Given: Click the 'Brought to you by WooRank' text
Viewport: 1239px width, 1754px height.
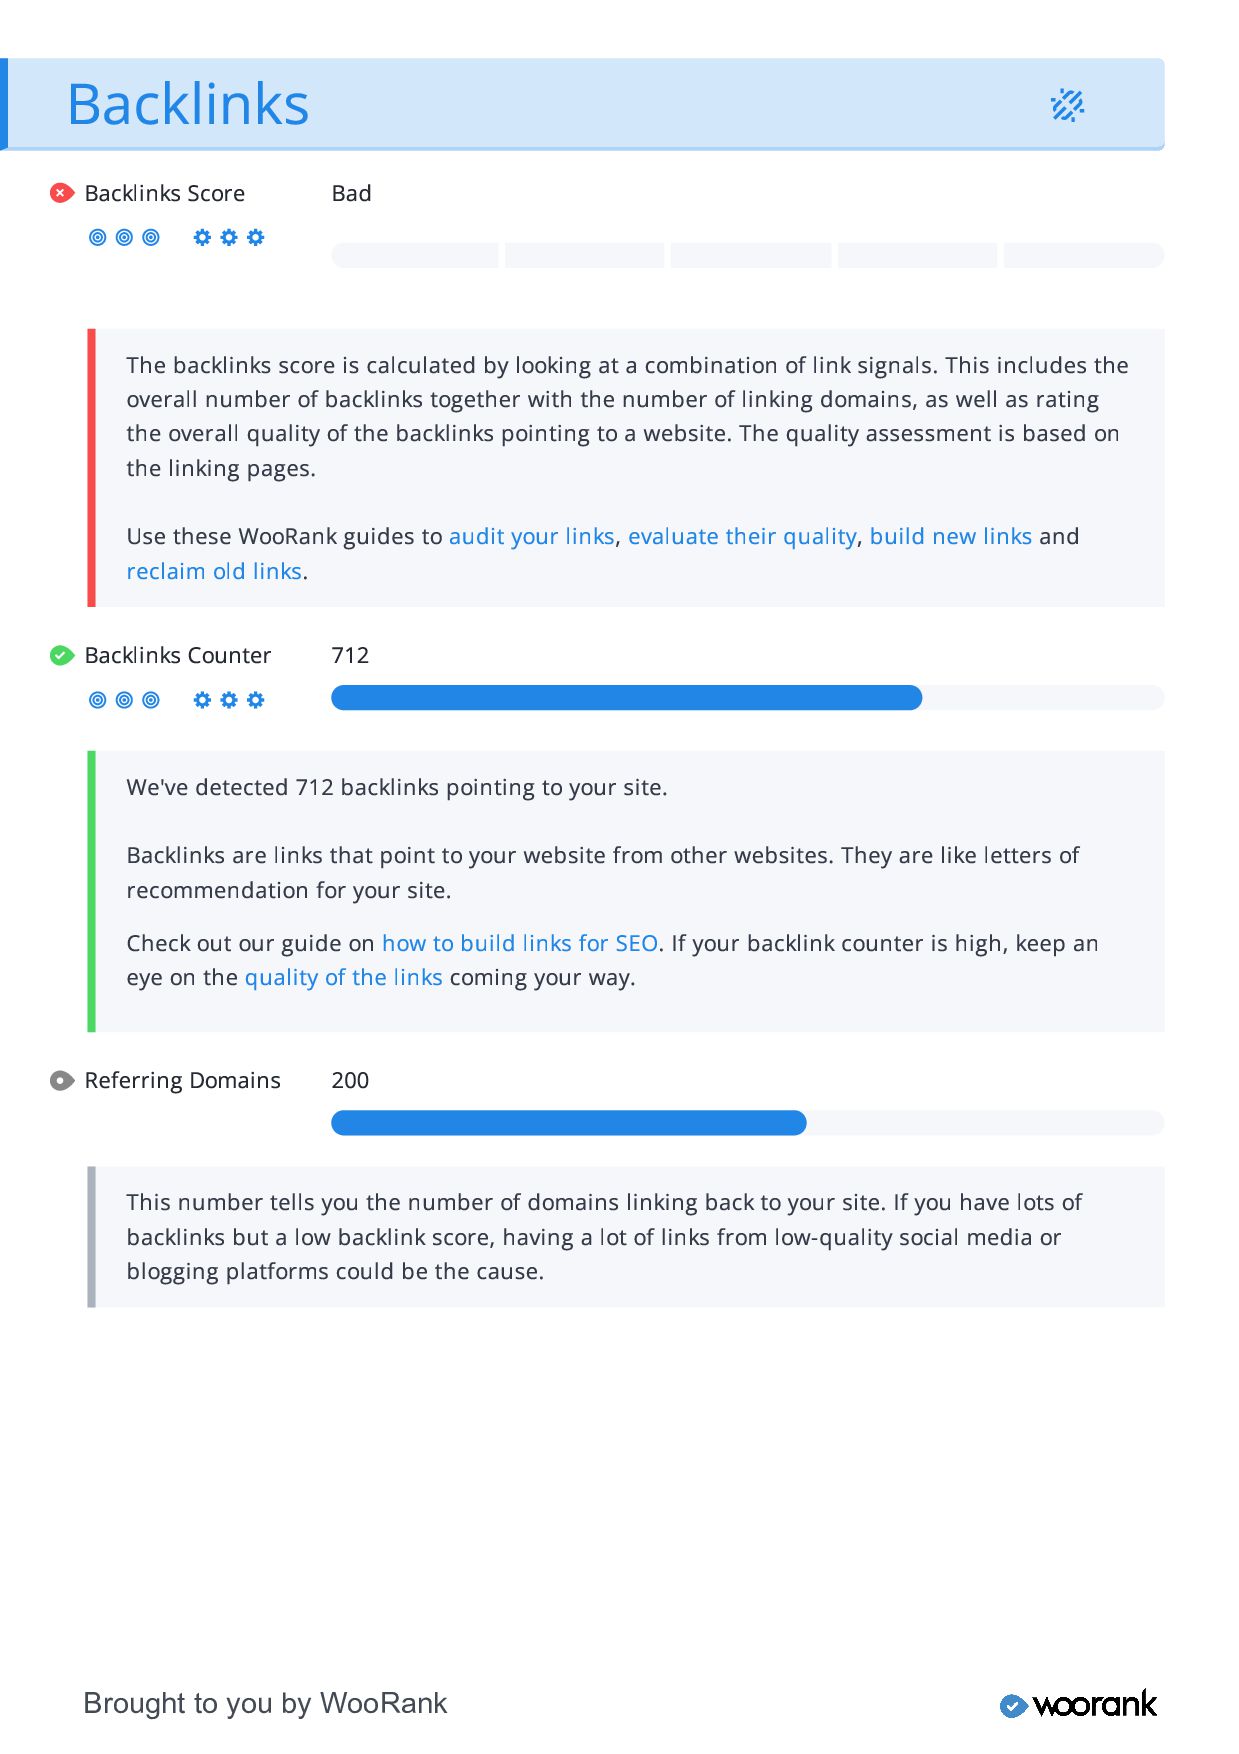Looking at the screenshot, I should tap(265, 1703).
